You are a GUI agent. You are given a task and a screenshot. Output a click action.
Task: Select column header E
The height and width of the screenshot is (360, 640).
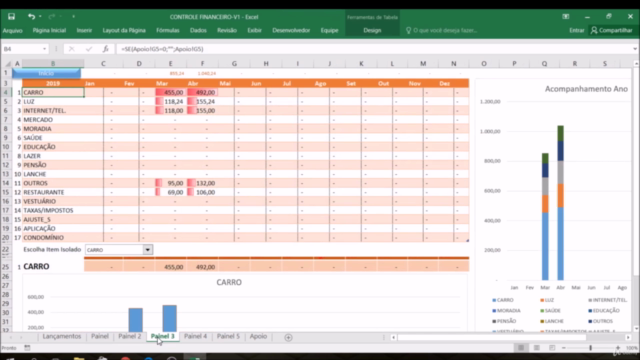point(171,64)
